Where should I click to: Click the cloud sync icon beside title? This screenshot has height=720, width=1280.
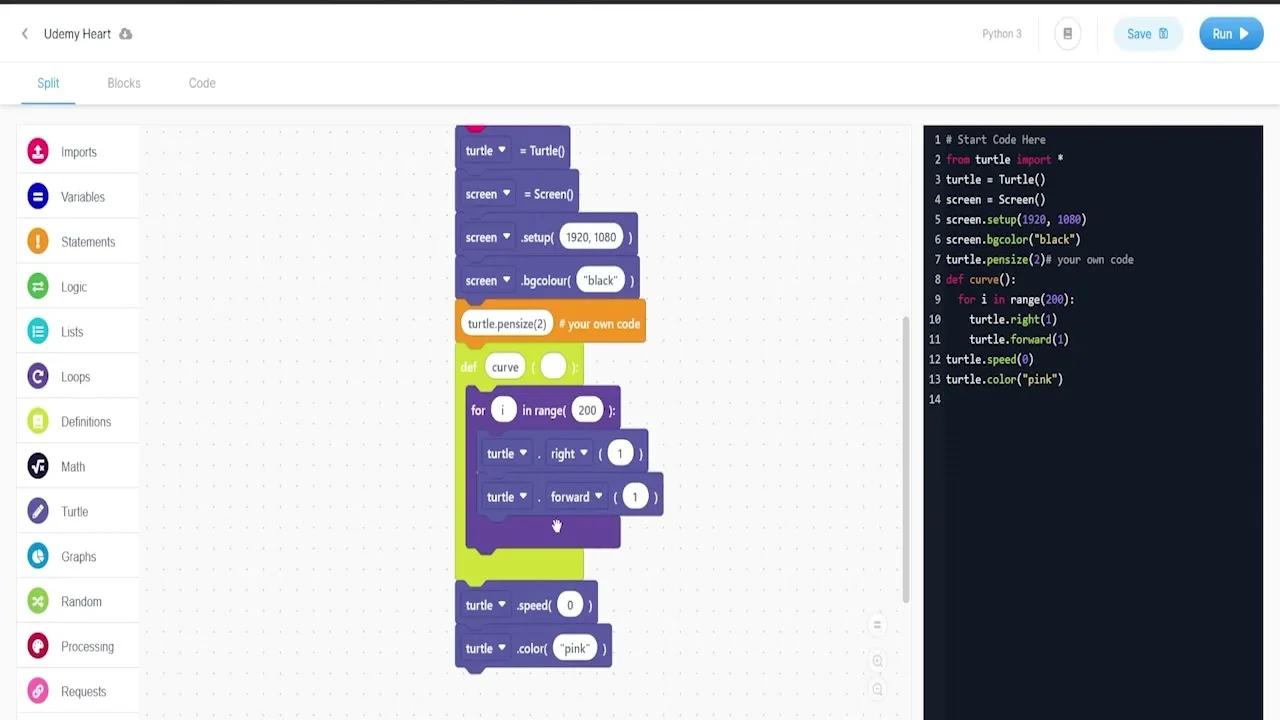click(x=126, y=34)
